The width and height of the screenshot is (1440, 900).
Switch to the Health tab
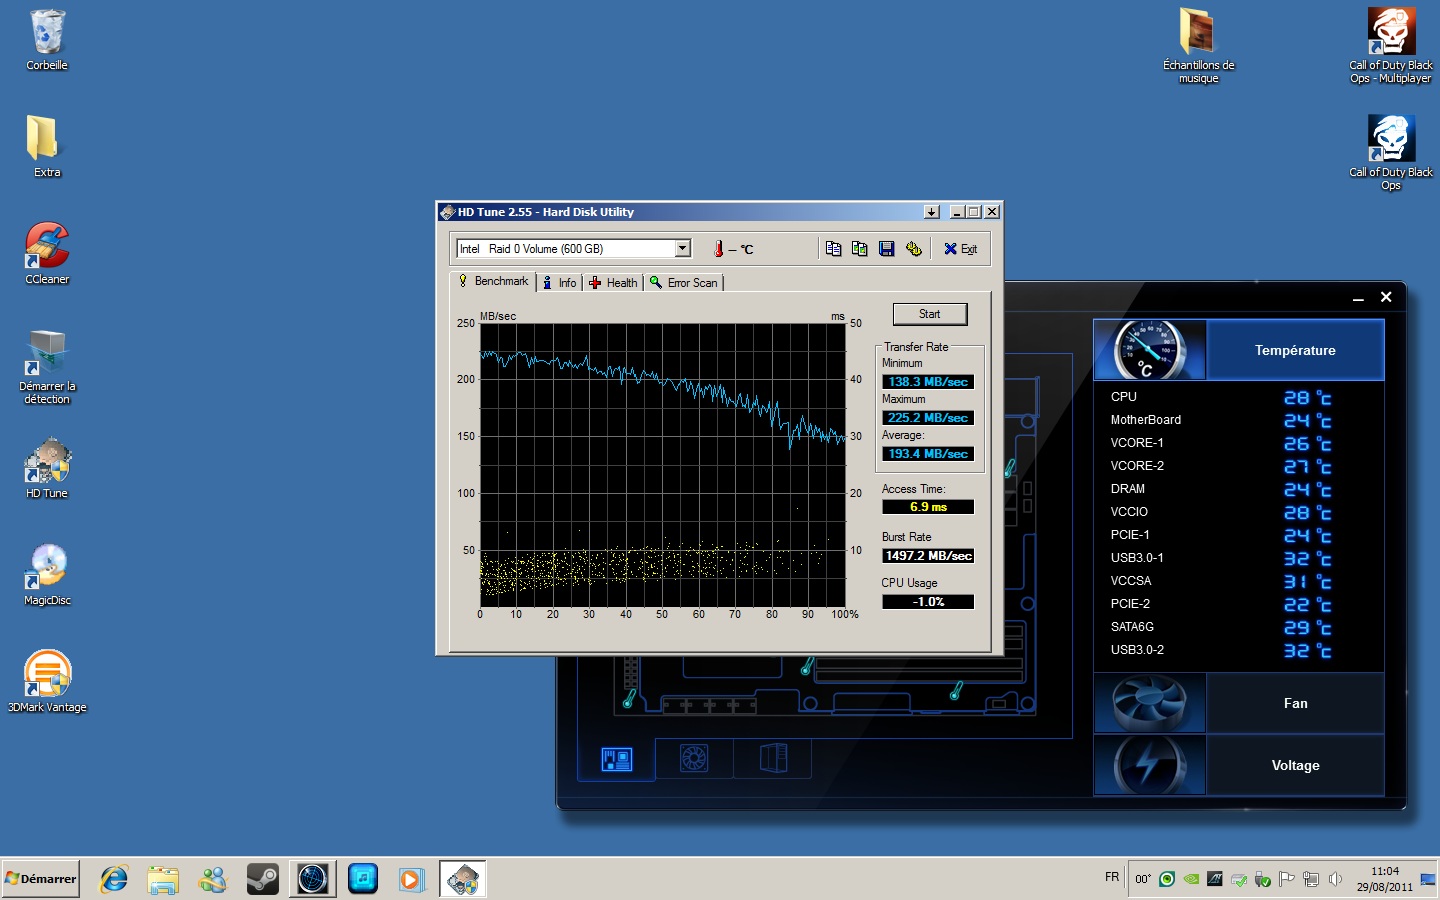(613, 283)
